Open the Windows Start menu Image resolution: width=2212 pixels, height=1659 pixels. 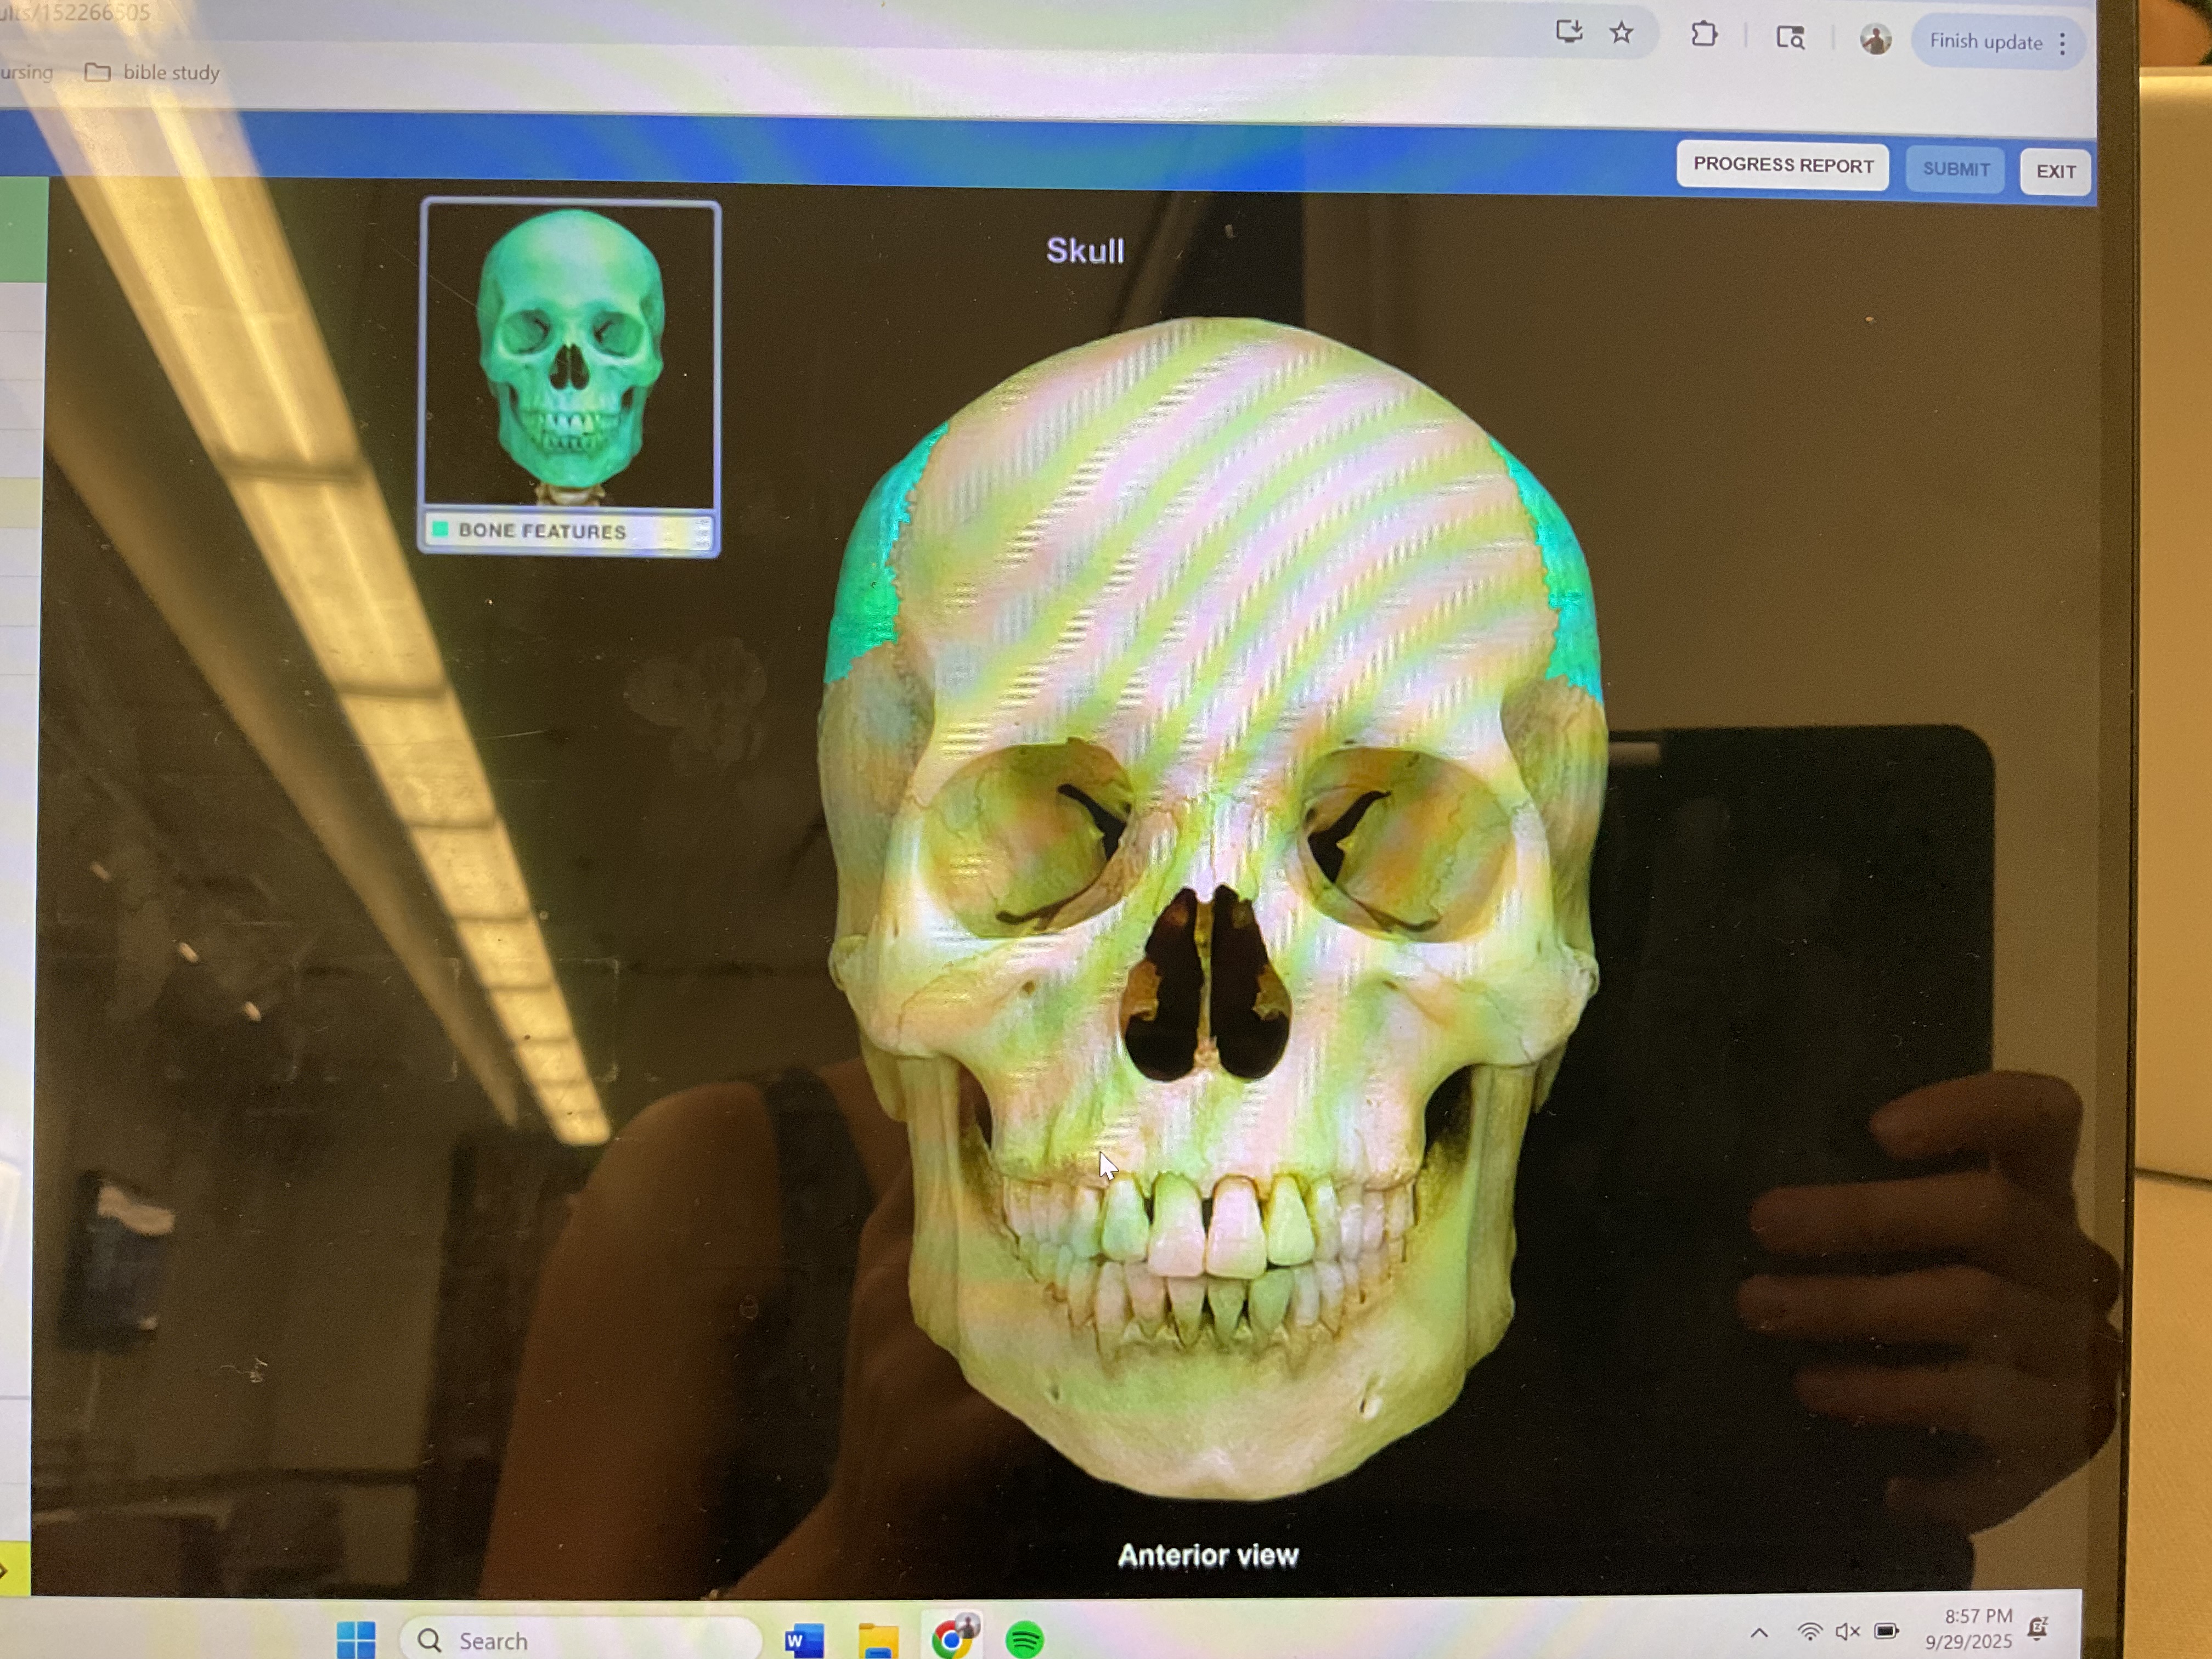356,1639
